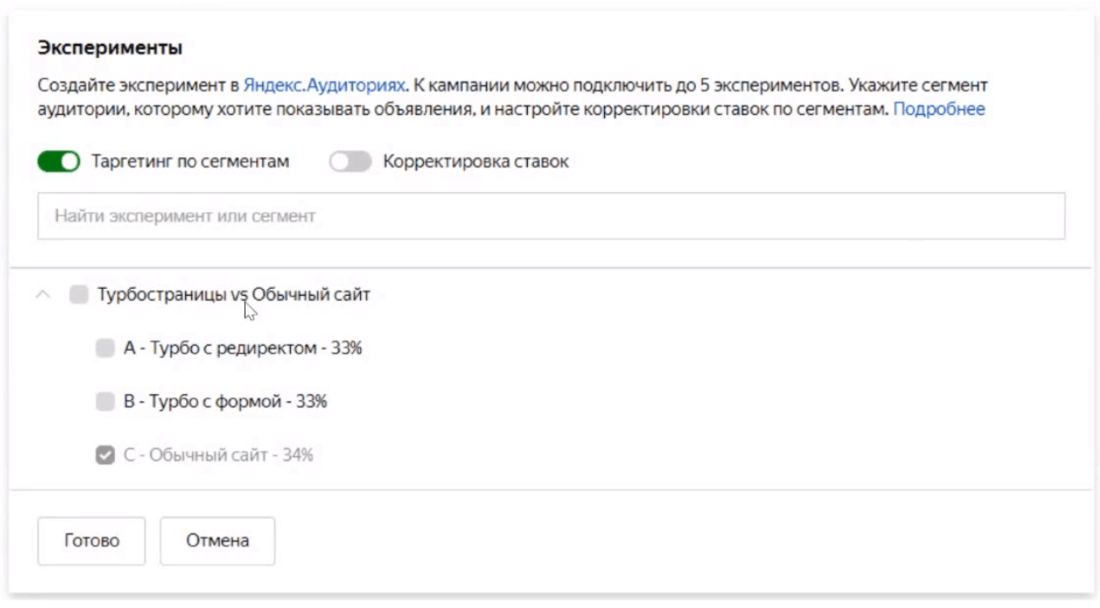Viewport: 1100px width, 608px height.
Task: Select the Турбостраницы vs Обычный сайт experiment name
Action: coord(234,295)
